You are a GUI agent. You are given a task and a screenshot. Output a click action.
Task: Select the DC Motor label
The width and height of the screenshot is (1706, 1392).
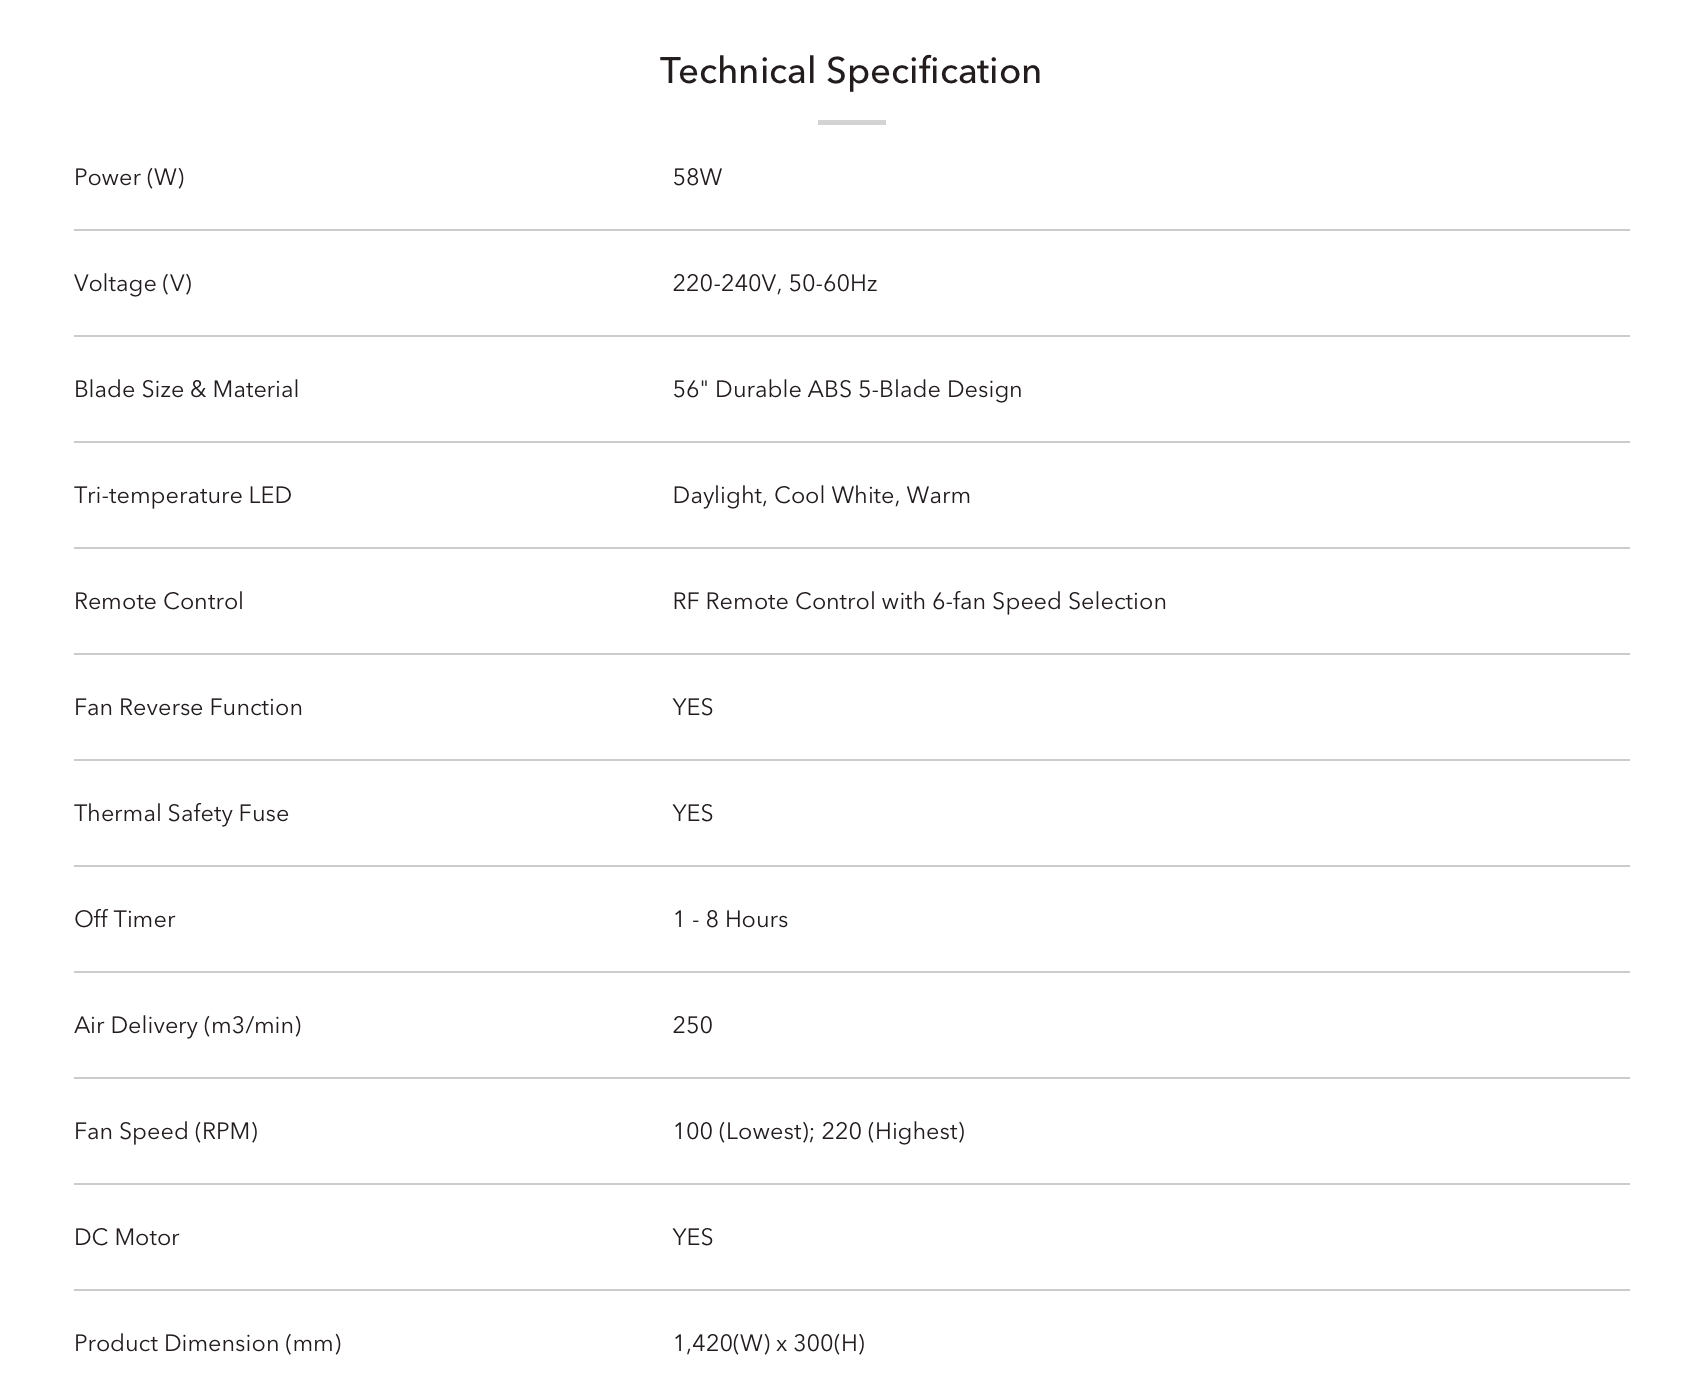tap(127, 1238)
